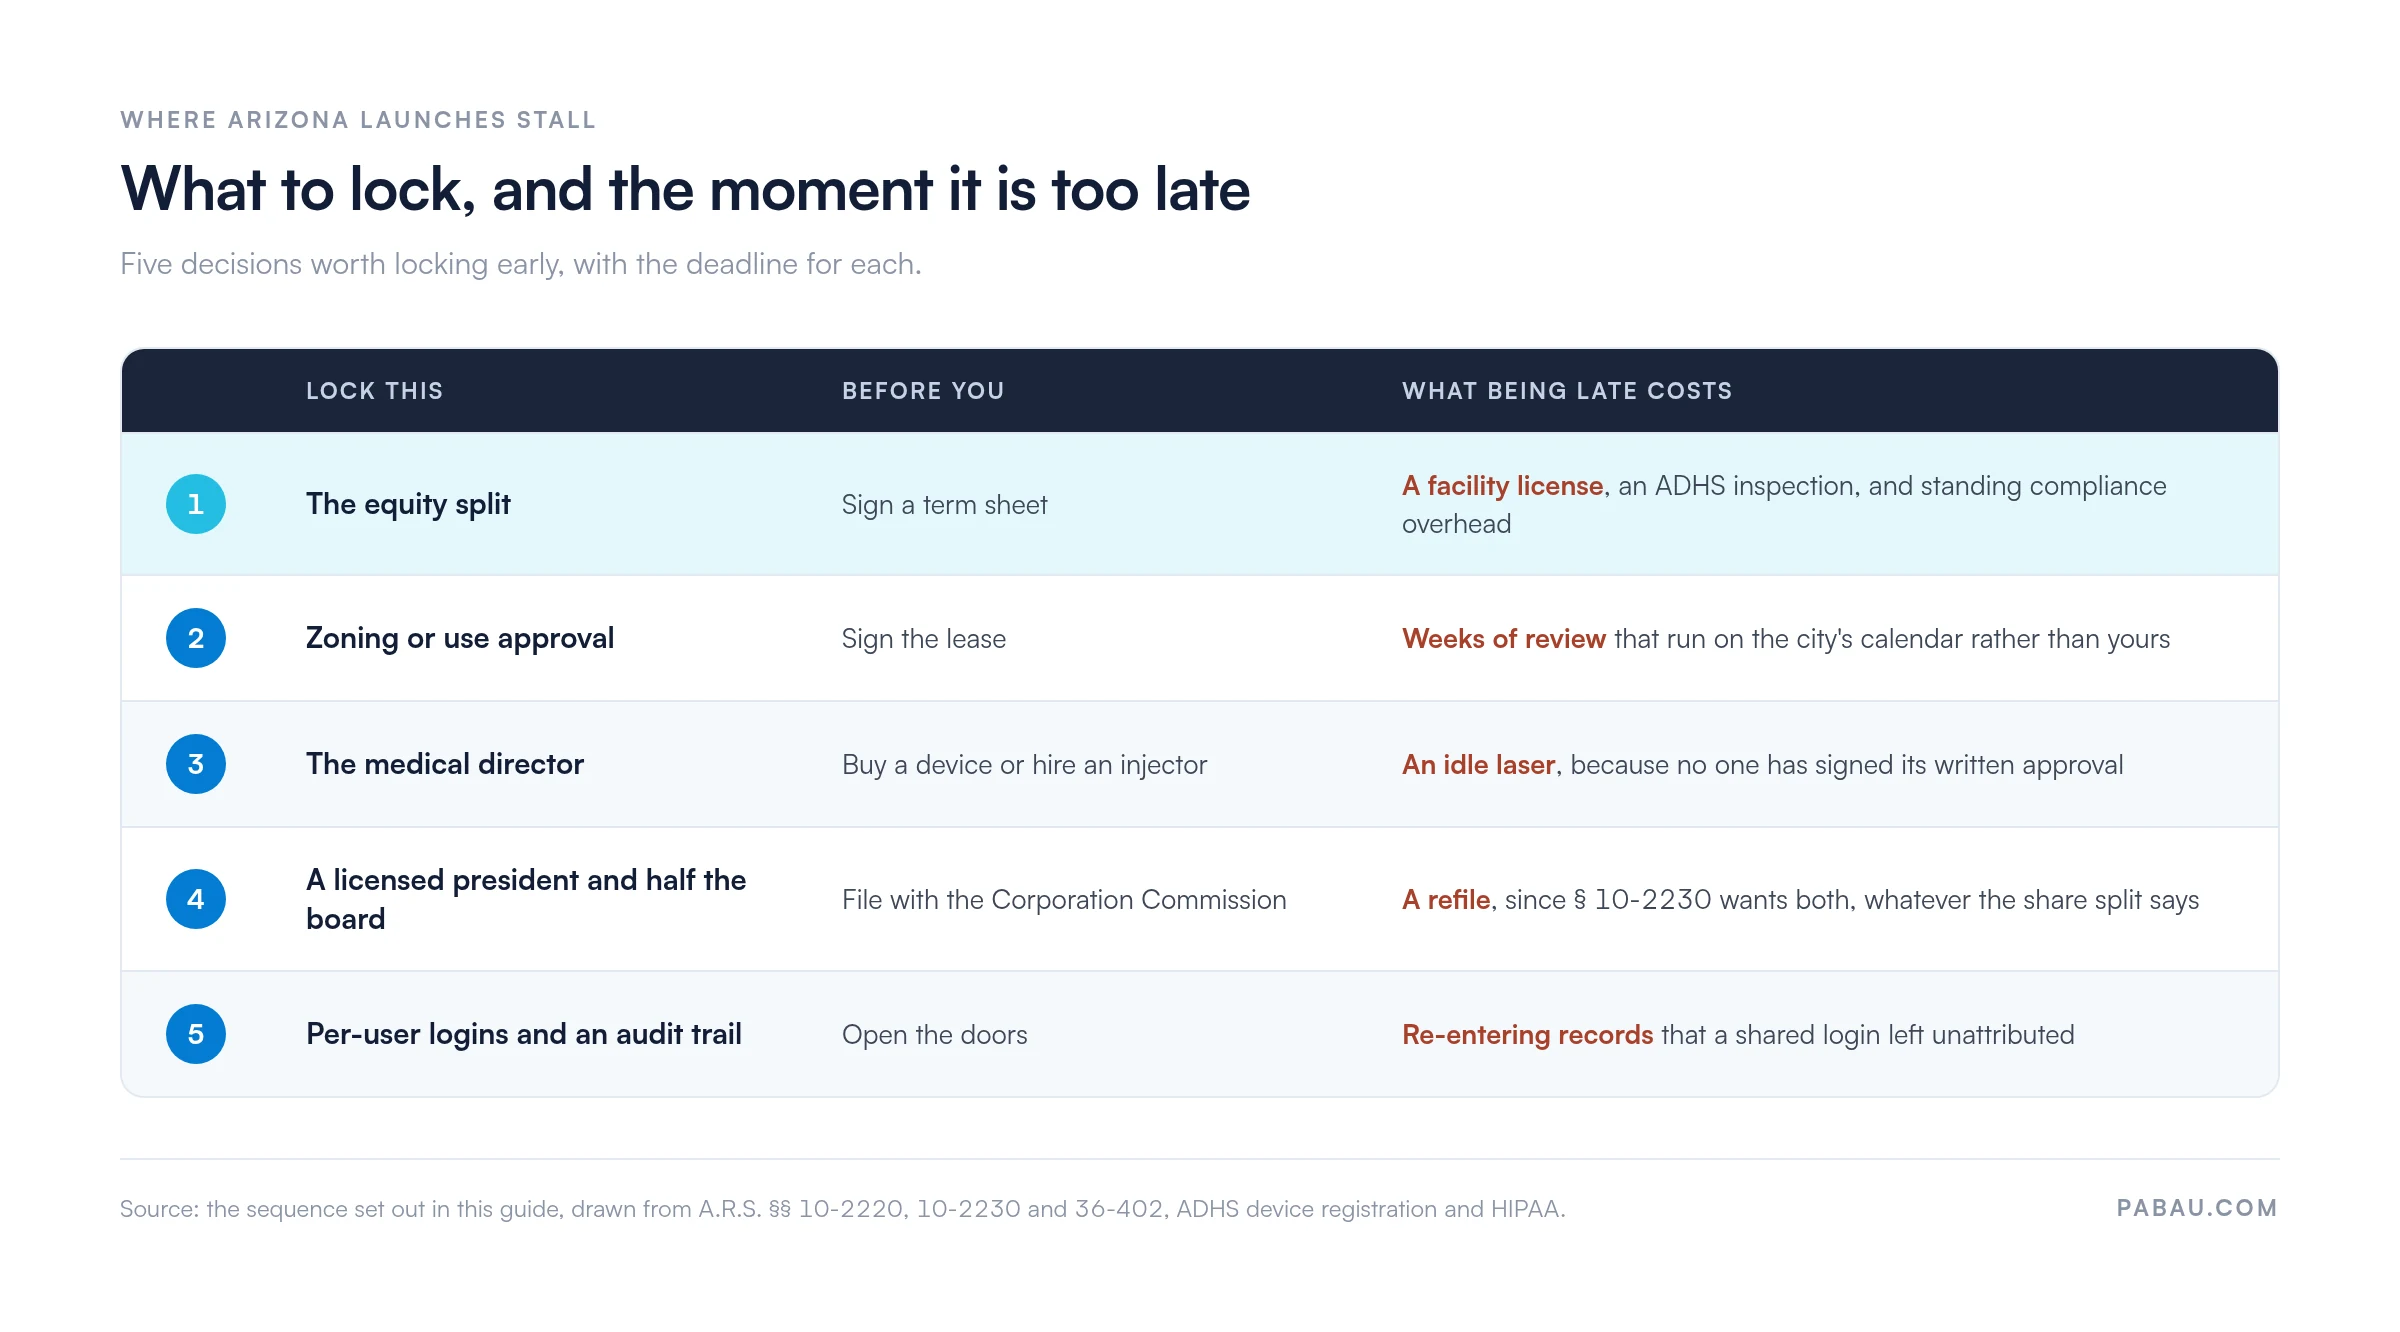Screen dimensions: 2400x1332
Task: Open the PABAU.COM link in footer
Action: [x=2197, y=1208]
